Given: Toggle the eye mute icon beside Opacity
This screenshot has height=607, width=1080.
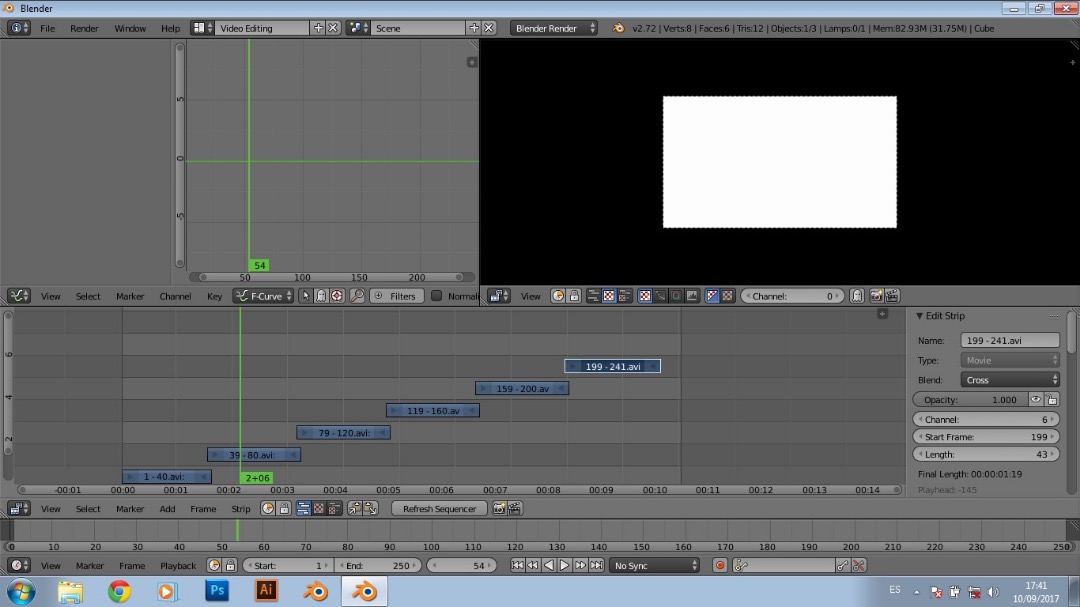Looking at the screenshot, I should (x=1036, y=399).
